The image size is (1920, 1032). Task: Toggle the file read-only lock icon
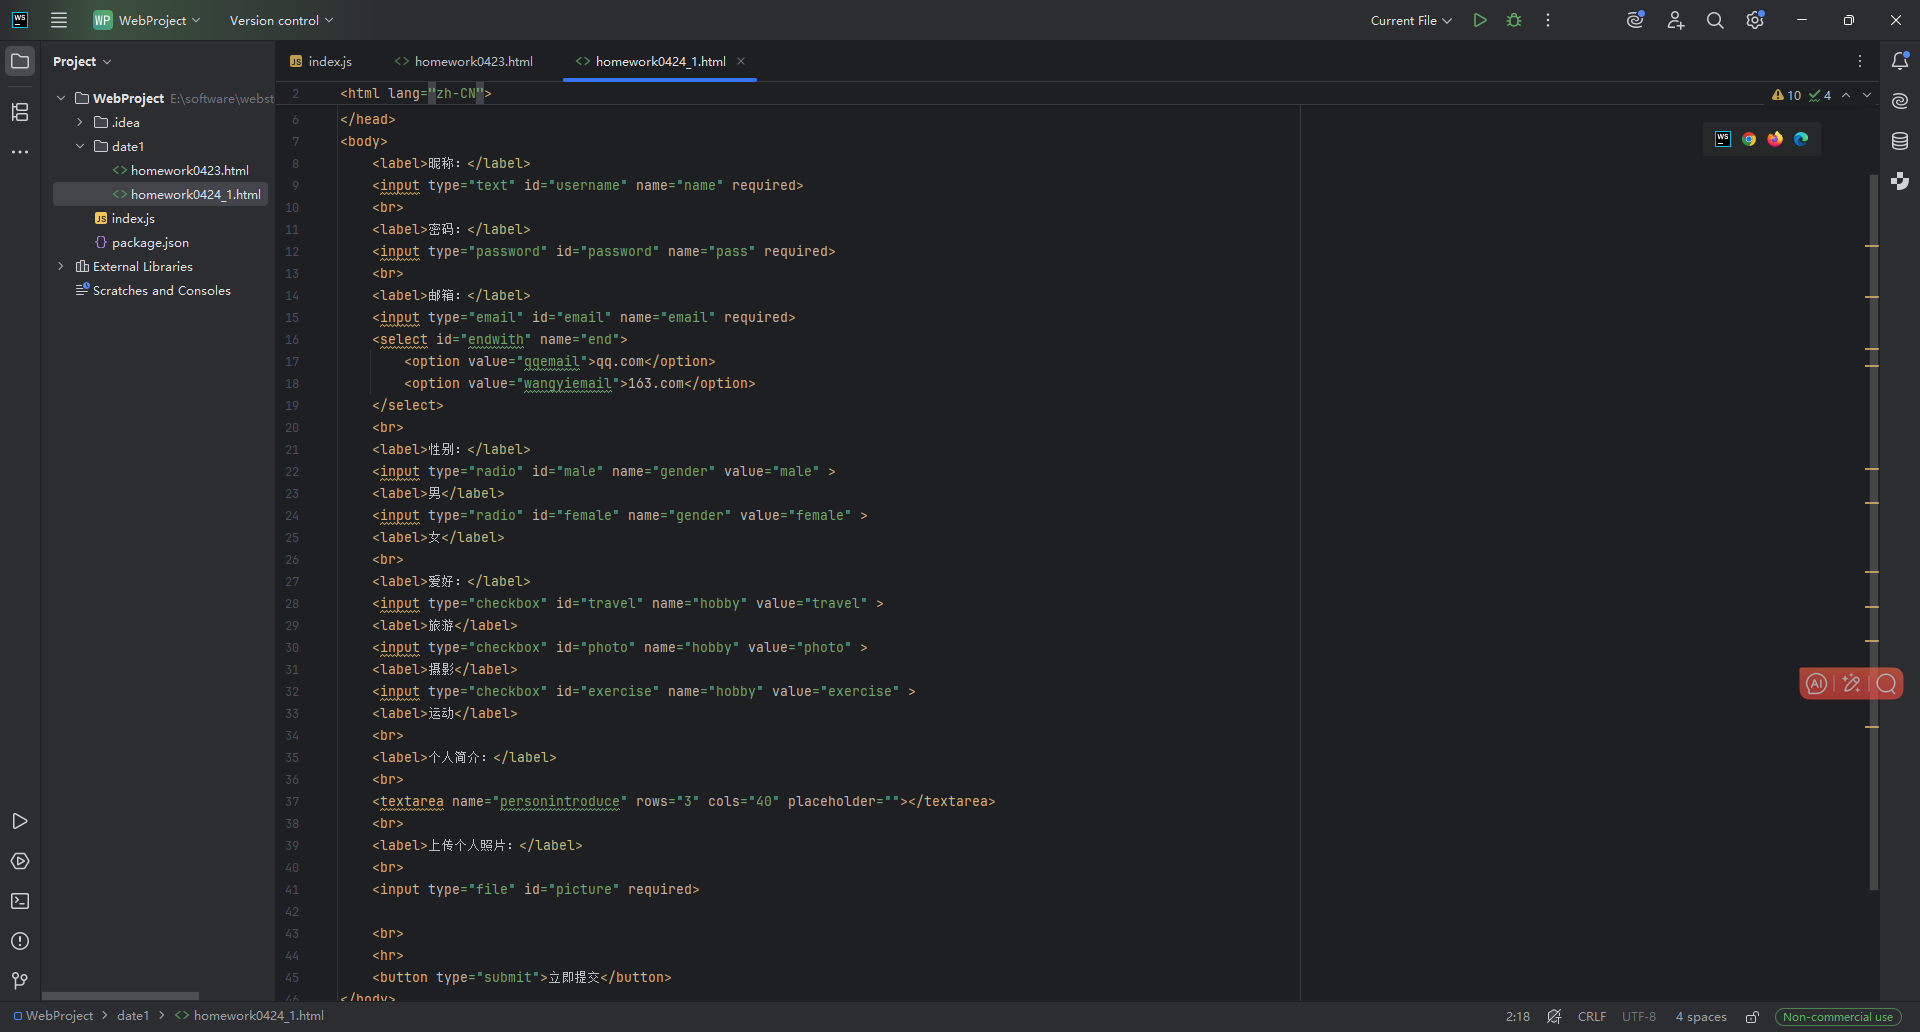click(x=1753, y=1017)
